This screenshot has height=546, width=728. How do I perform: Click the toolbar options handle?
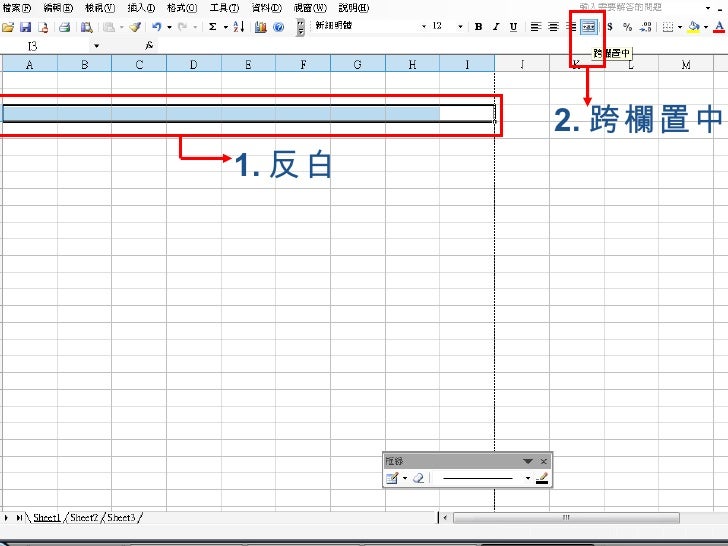pos(301,27)
